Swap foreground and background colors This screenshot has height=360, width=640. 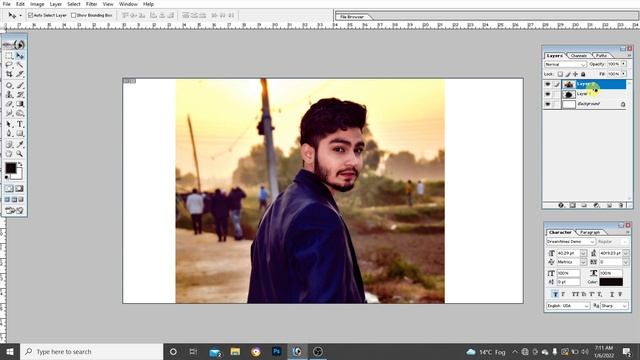(x=20, y=164)
